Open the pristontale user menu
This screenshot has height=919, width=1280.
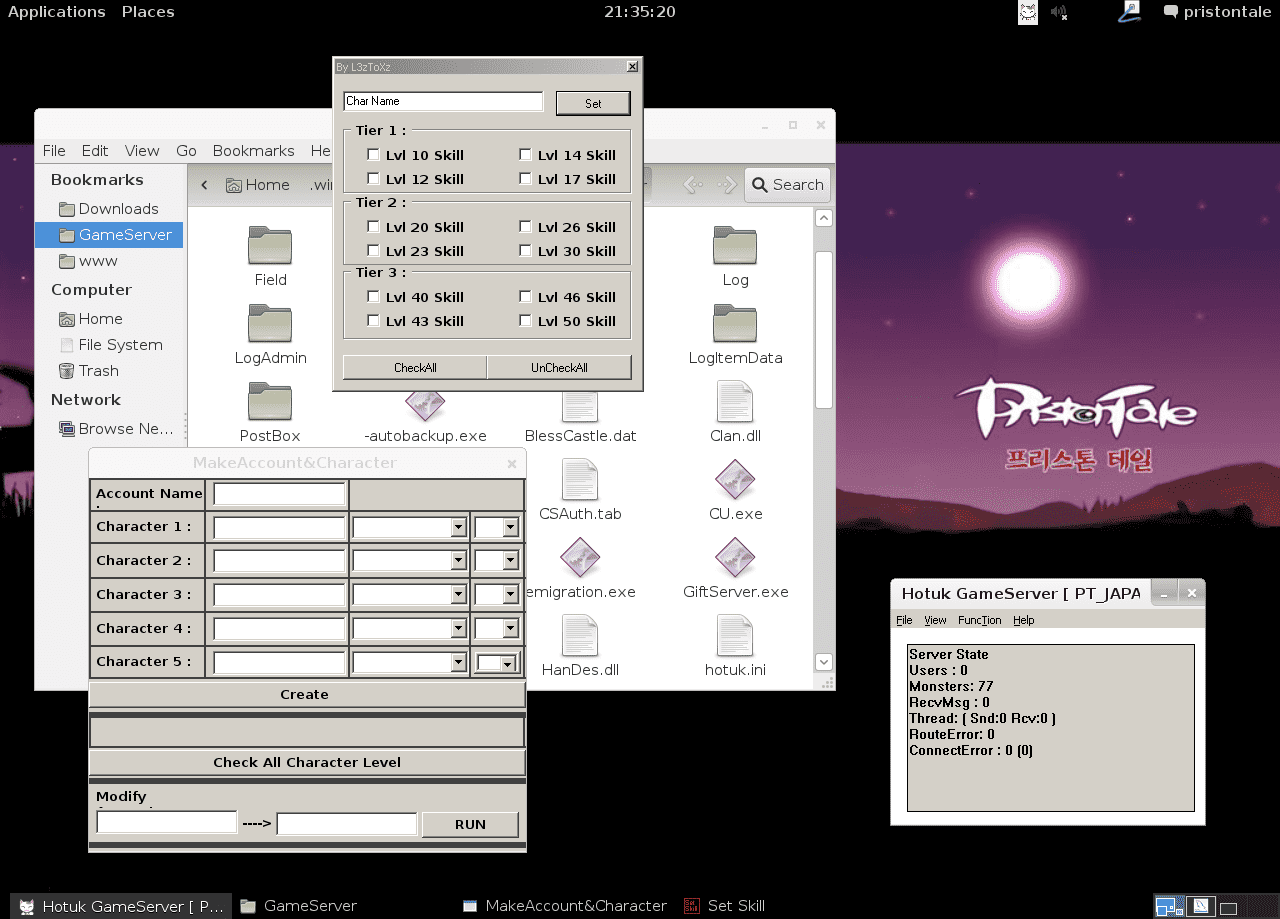click(x=1217, y=12)
